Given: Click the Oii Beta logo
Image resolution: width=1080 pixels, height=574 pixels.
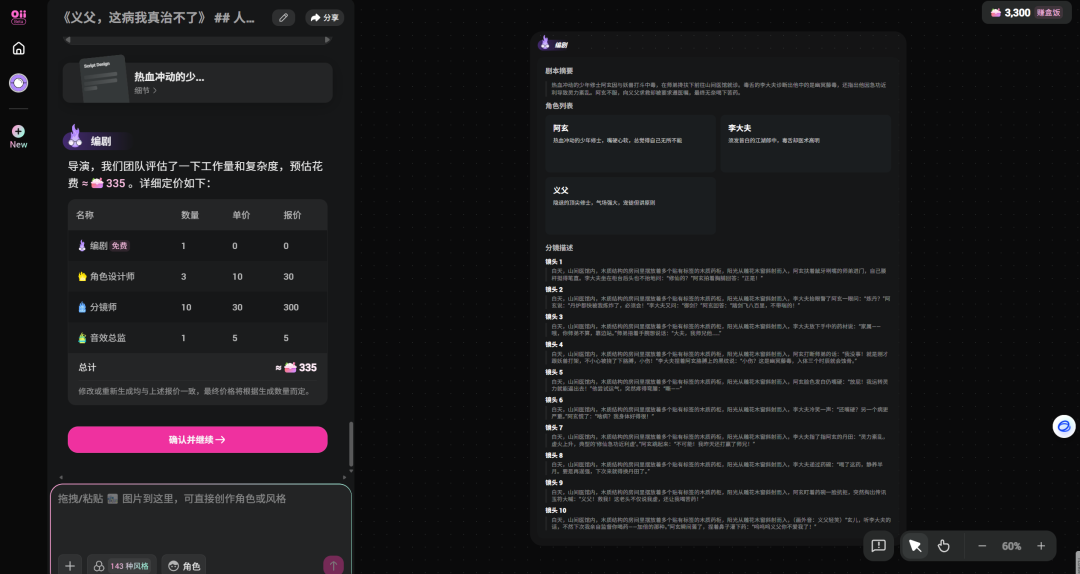Looking at the screenshot, I should tap(19, 17).
